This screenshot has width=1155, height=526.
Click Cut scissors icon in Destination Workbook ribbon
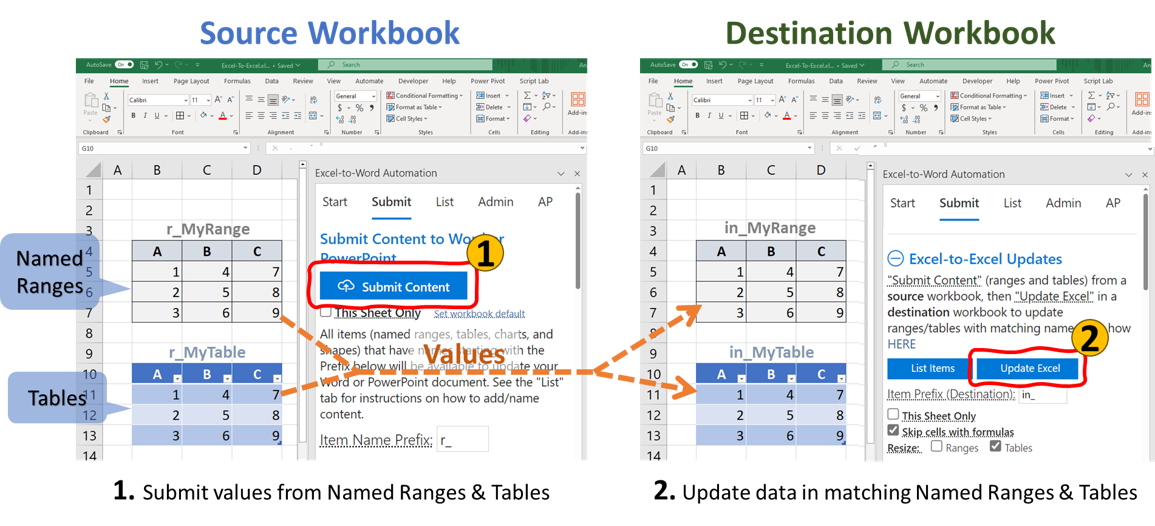click(671, 97)
